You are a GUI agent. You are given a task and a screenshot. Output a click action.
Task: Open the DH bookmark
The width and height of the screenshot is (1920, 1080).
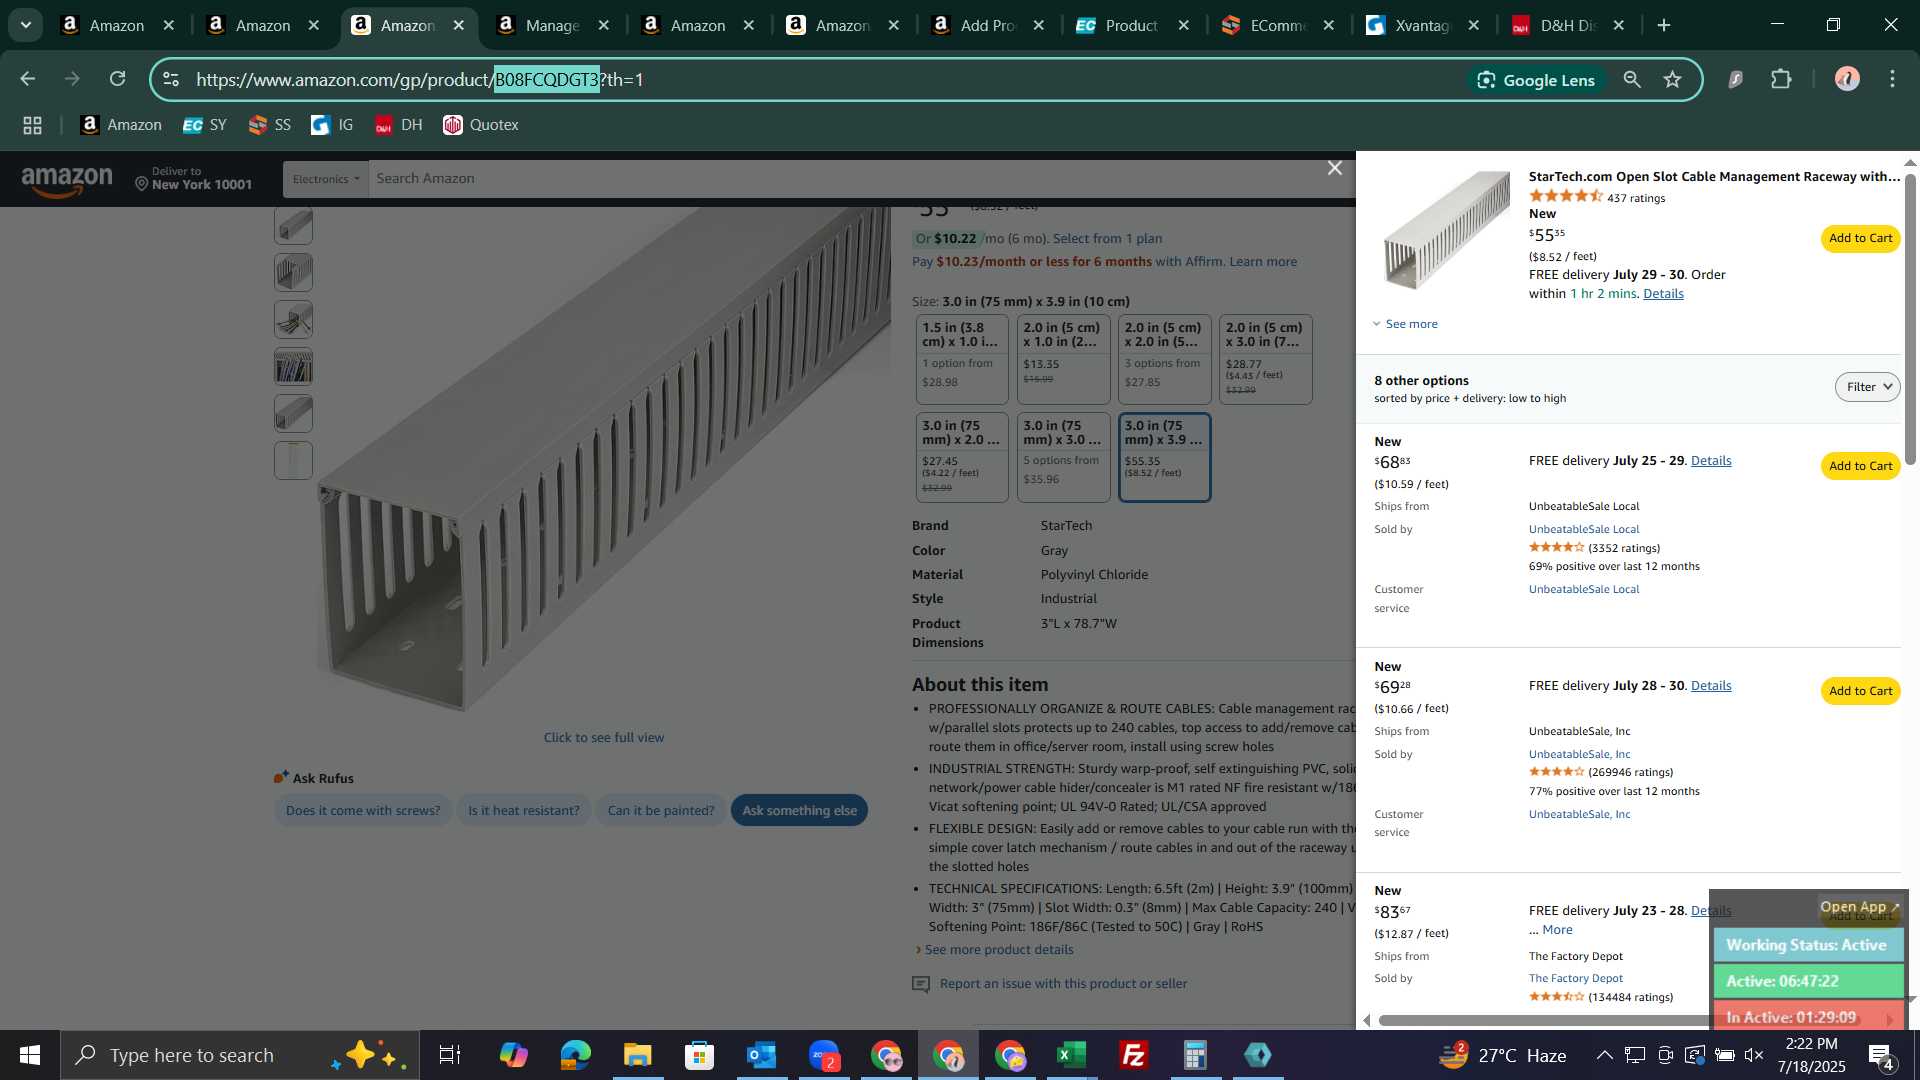[x=399, y=125]
